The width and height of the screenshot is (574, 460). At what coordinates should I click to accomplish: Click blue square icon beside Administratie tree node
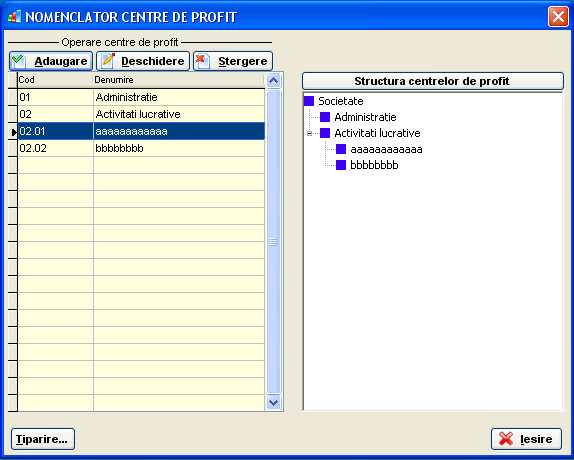pos(325,117)
